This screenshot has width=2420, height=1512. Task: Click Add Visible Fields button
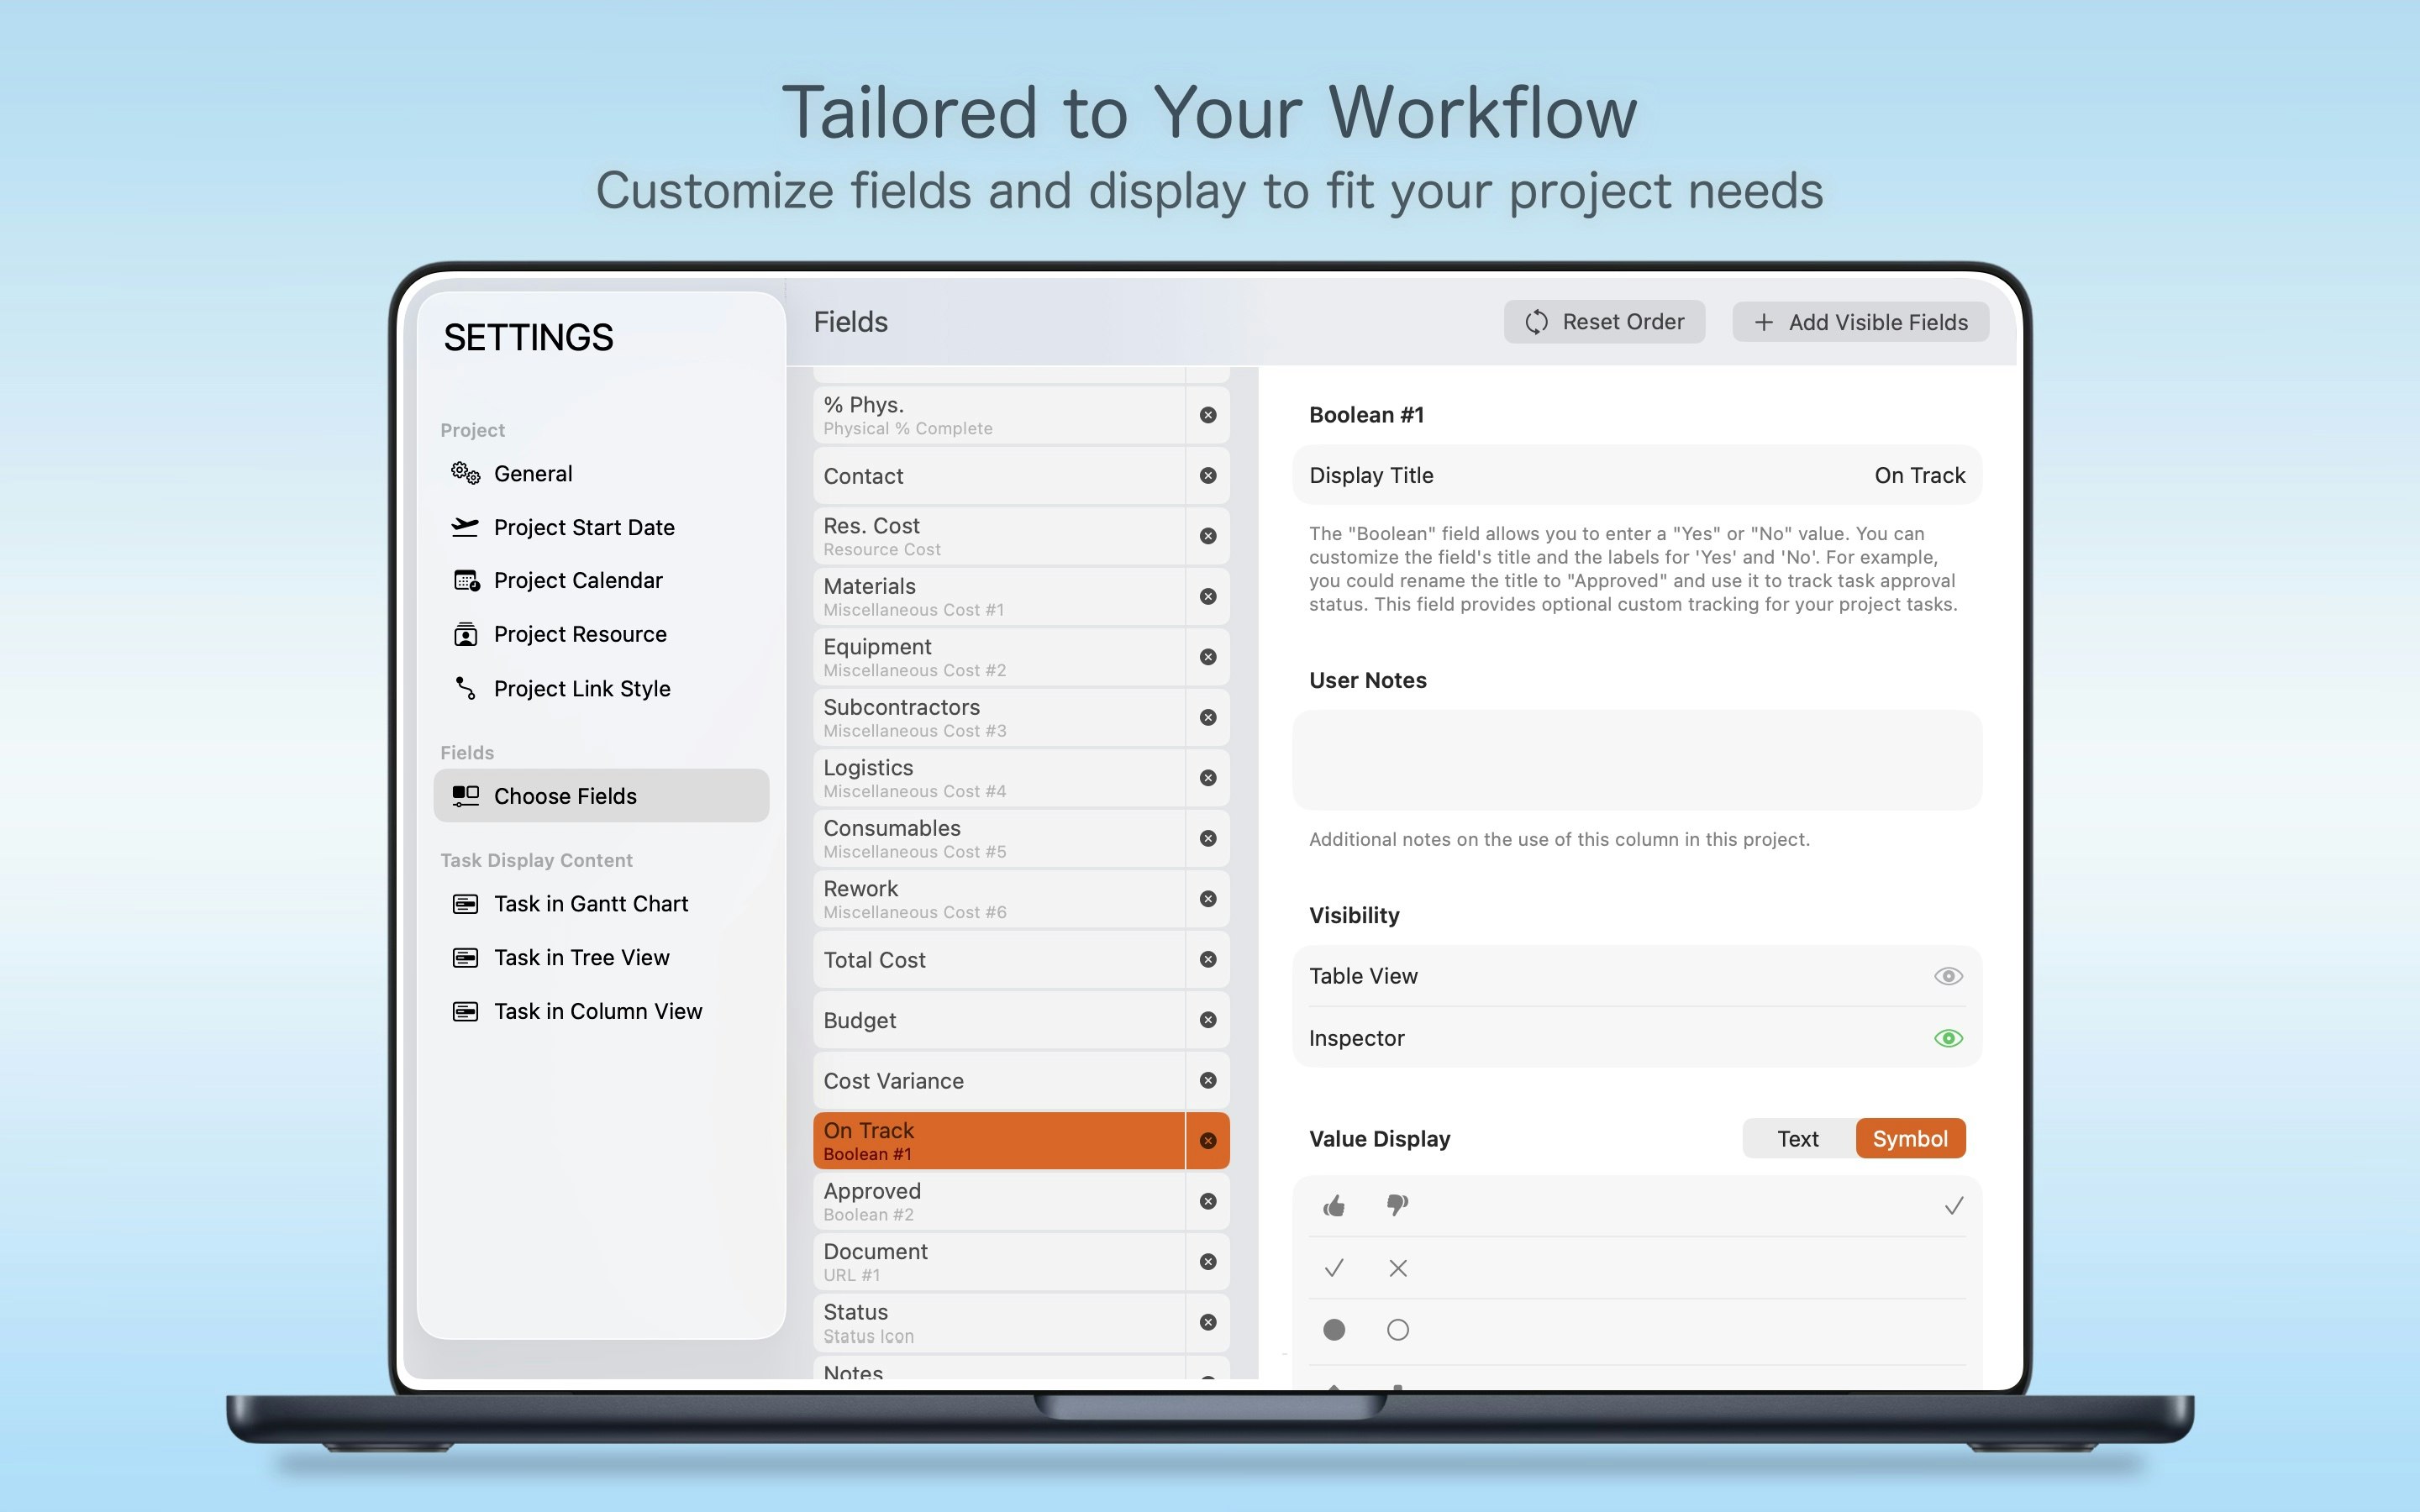(1860, 322)
